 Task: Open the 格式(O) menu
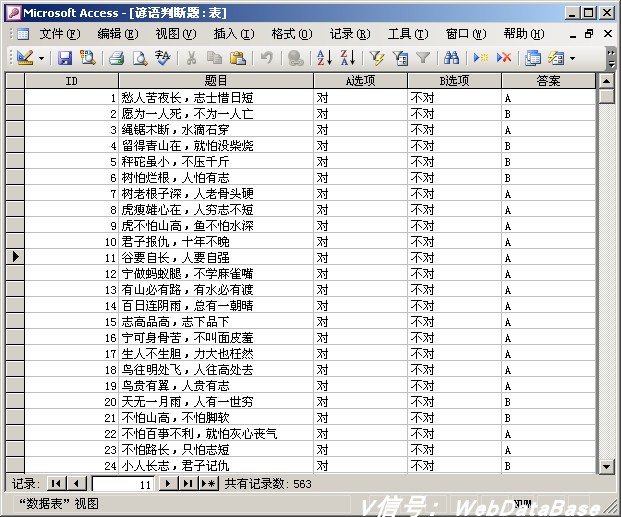[x=292, y=34]
